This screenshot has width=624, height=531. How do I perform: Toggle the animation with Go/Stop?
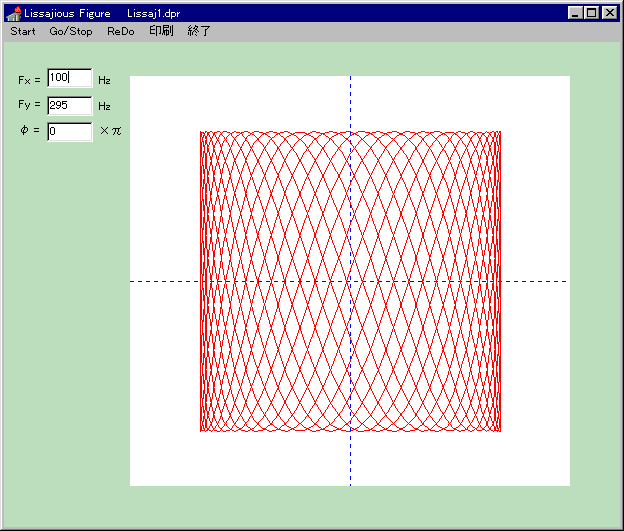[71, 31]
